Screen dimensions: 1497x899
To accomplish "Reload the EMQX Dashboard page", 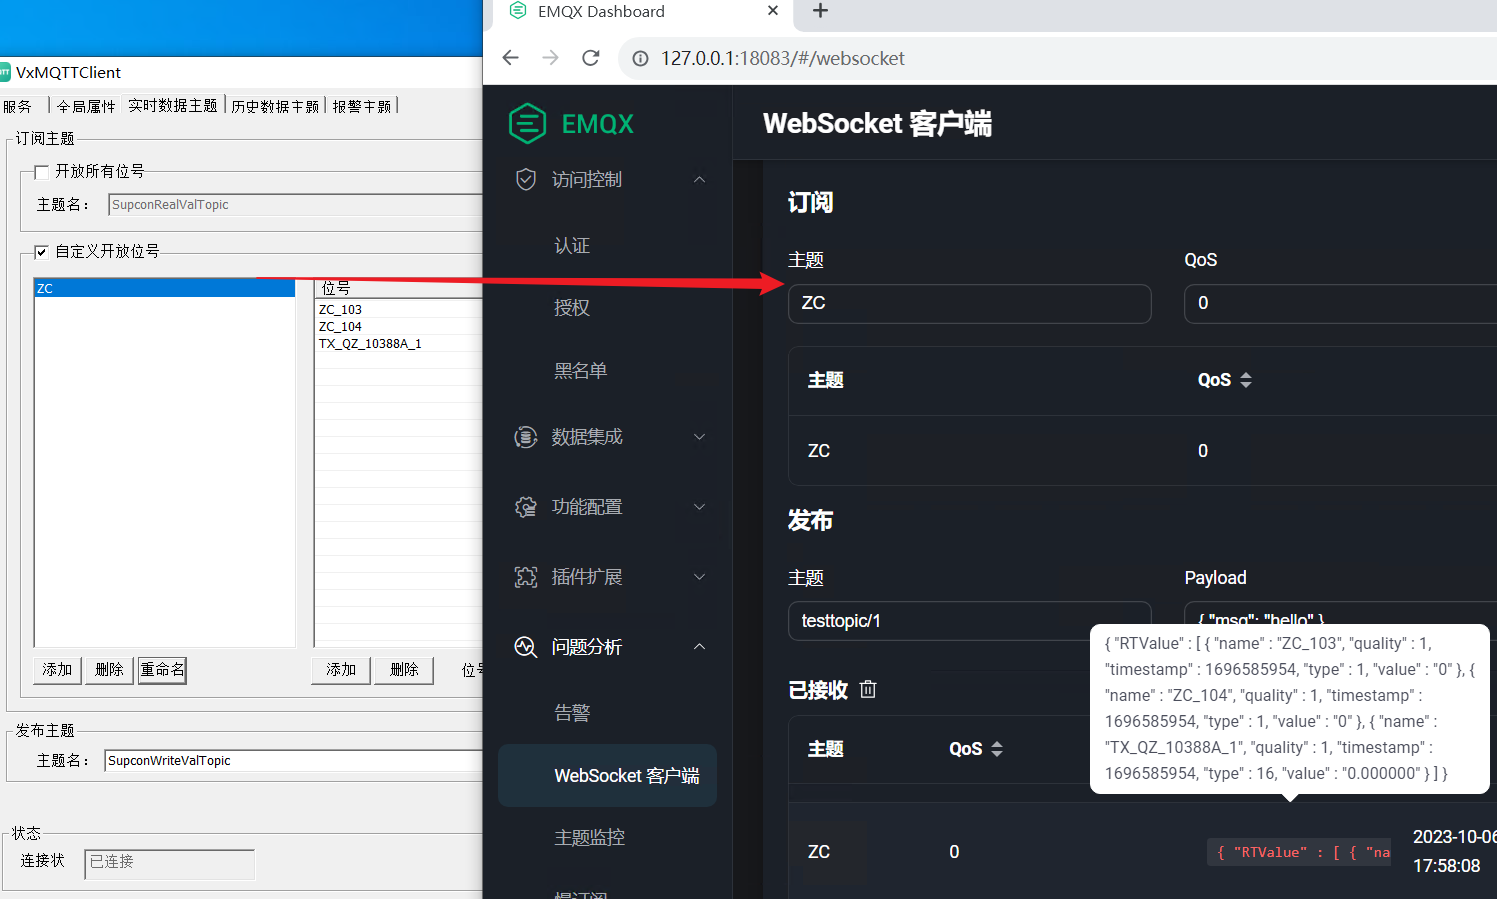I will coord(591,58).
